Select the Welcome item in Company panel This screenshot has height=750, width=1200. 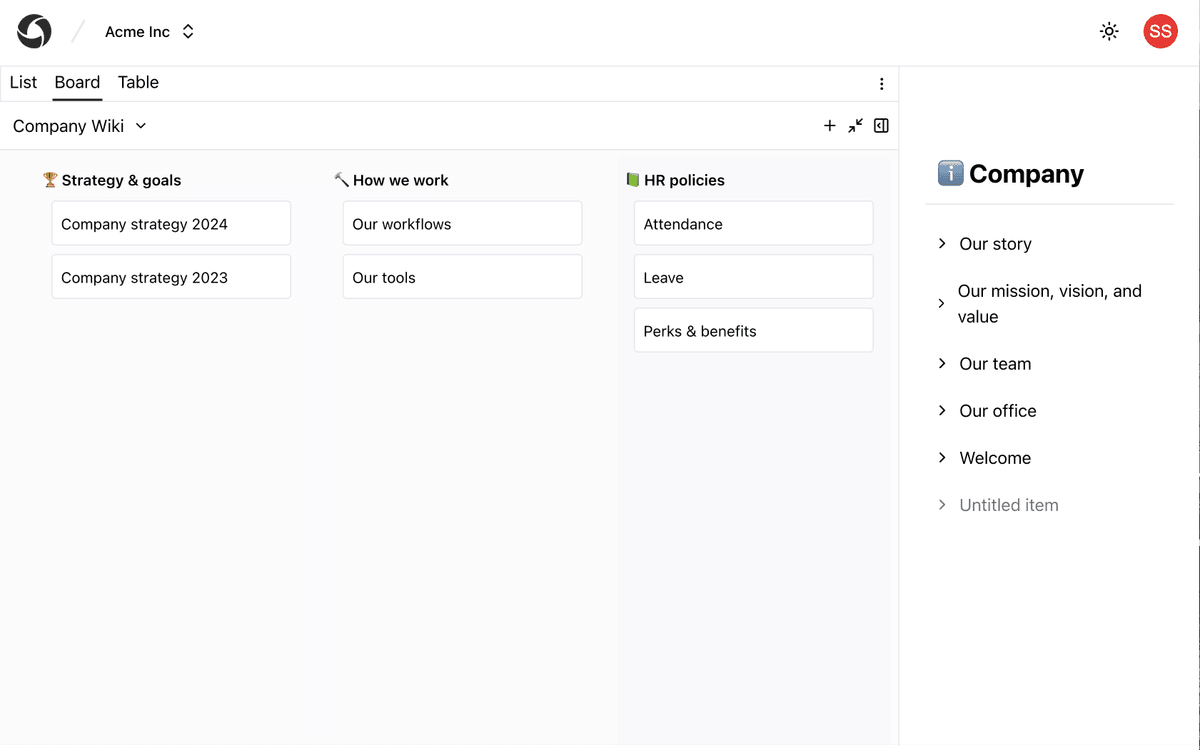pyautogui.click(x=994, y=458)
